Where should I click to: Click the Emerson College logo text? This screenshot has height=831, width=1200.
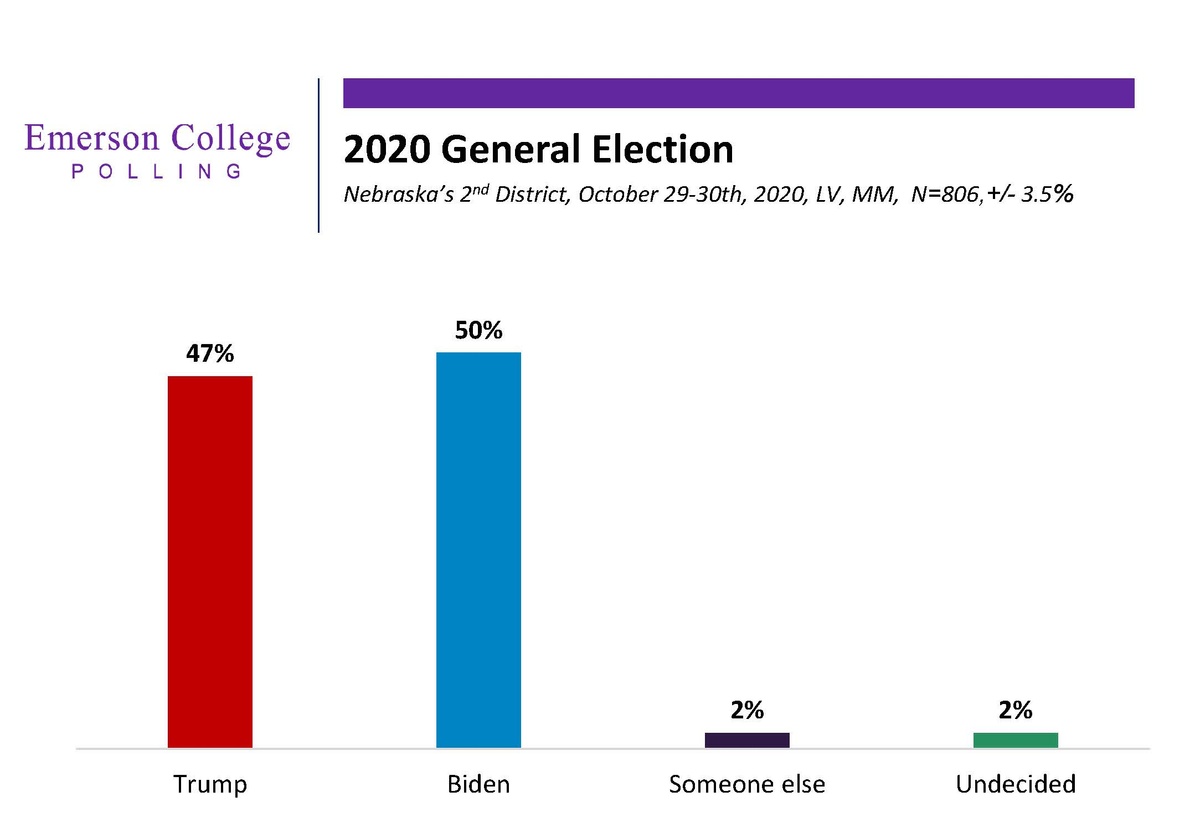pyautogui.click(x=158, y=139)
